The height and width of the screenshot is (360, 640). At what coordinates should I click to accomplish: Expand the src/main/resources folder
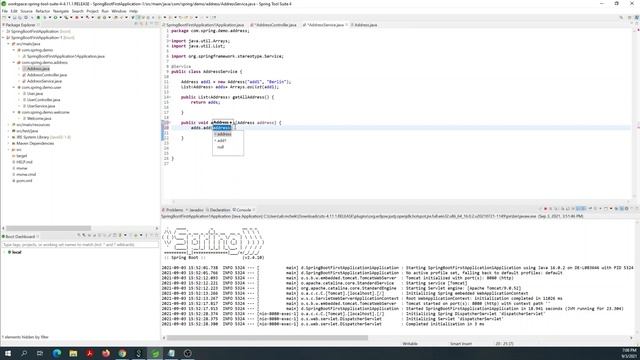point(9,124)
